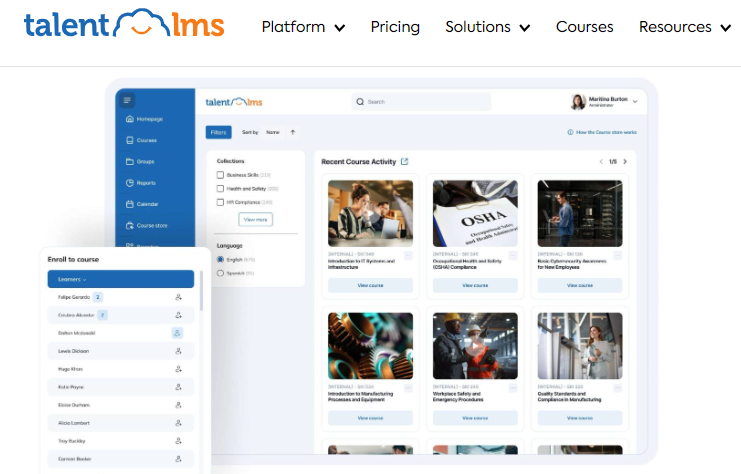The height and width of the screenshot is (474, 741).
Task: Select the Spanish language radio button
Action: pyautogui.click(x=220, y=273)
